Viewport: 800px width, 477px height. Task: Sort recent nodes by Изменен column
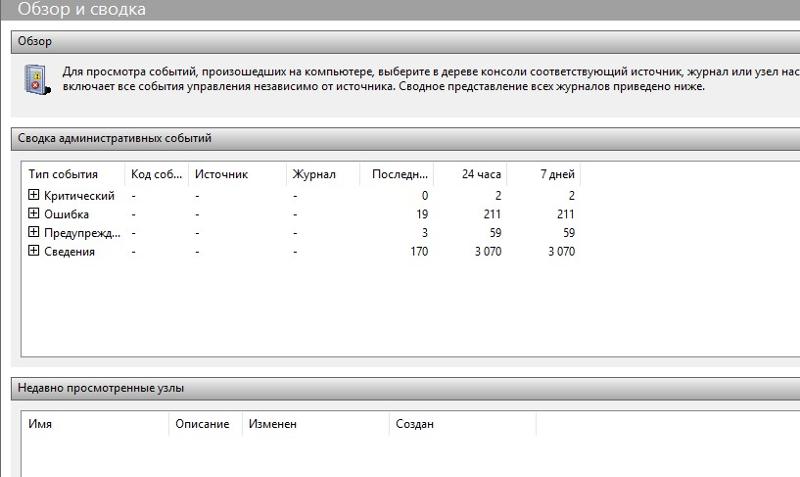tap(315, 424)
